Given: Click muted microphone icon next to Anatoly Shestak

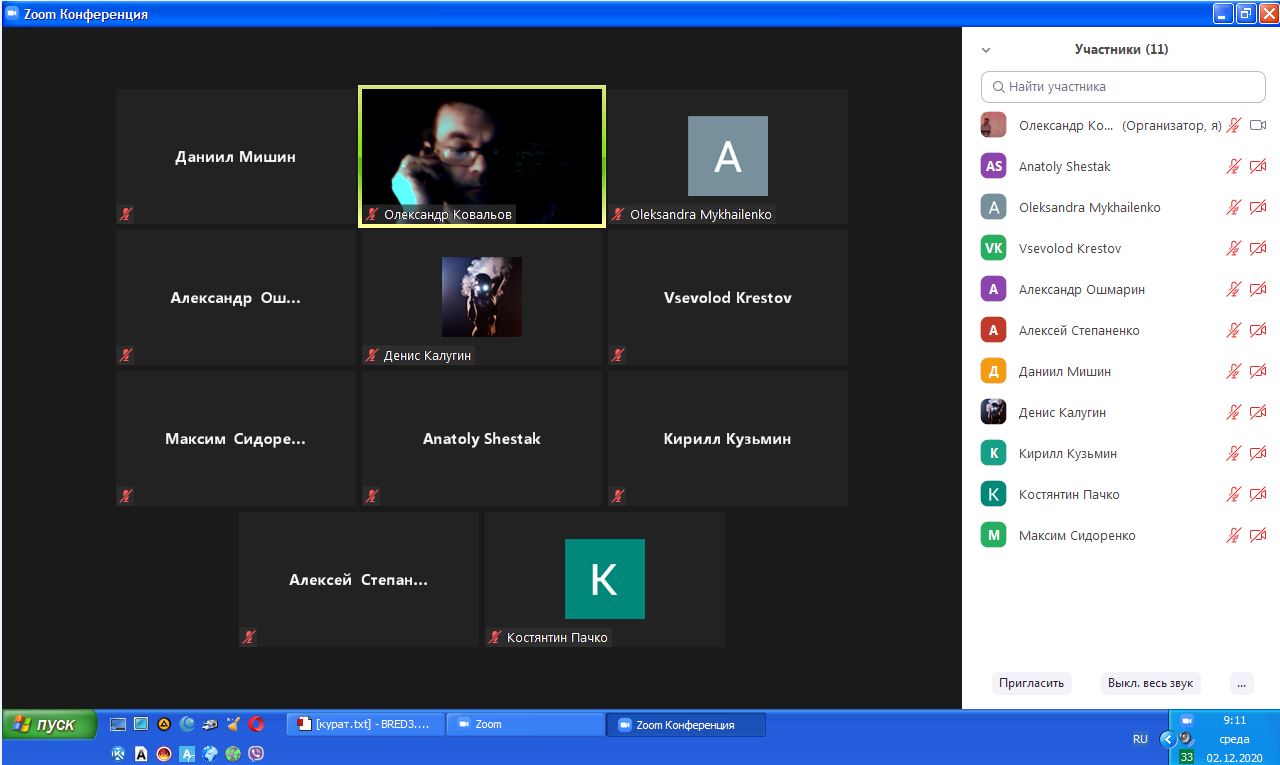Looking at the screenshot, I should pos(1234,167).
